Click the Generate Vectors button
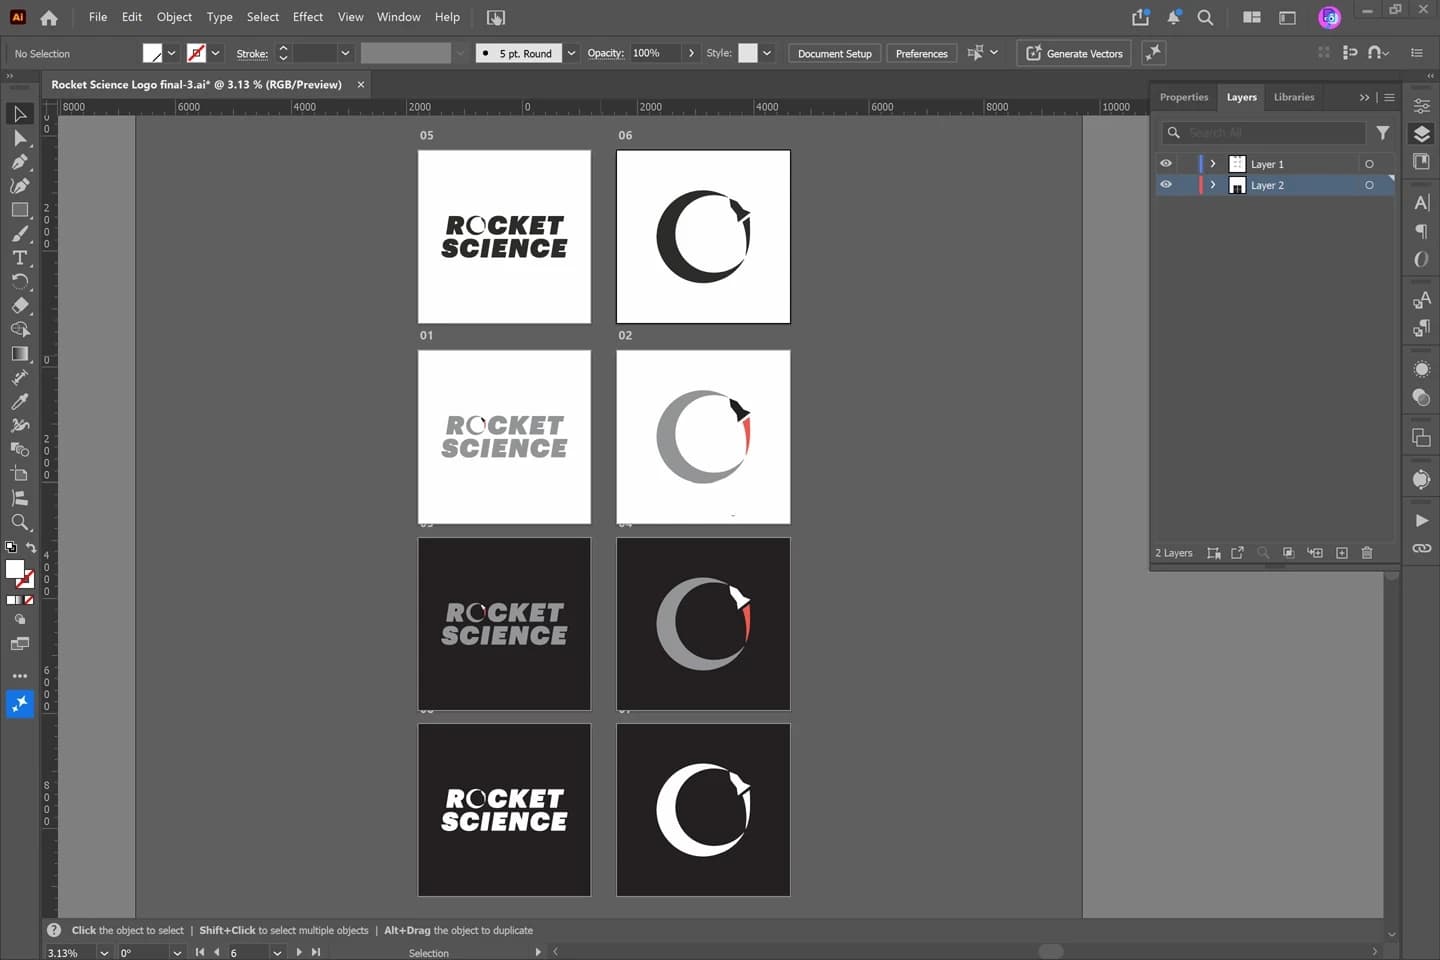The width and height of the screenshot is (1440, 960). point(1074,53)
